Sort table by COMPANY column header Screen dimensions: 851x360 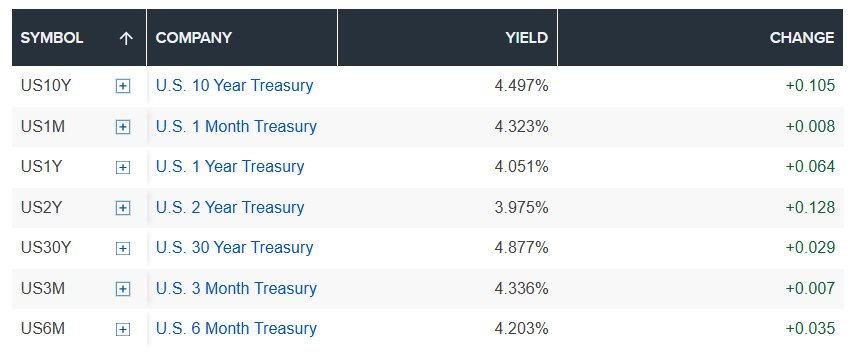click(x=194, y=37)
